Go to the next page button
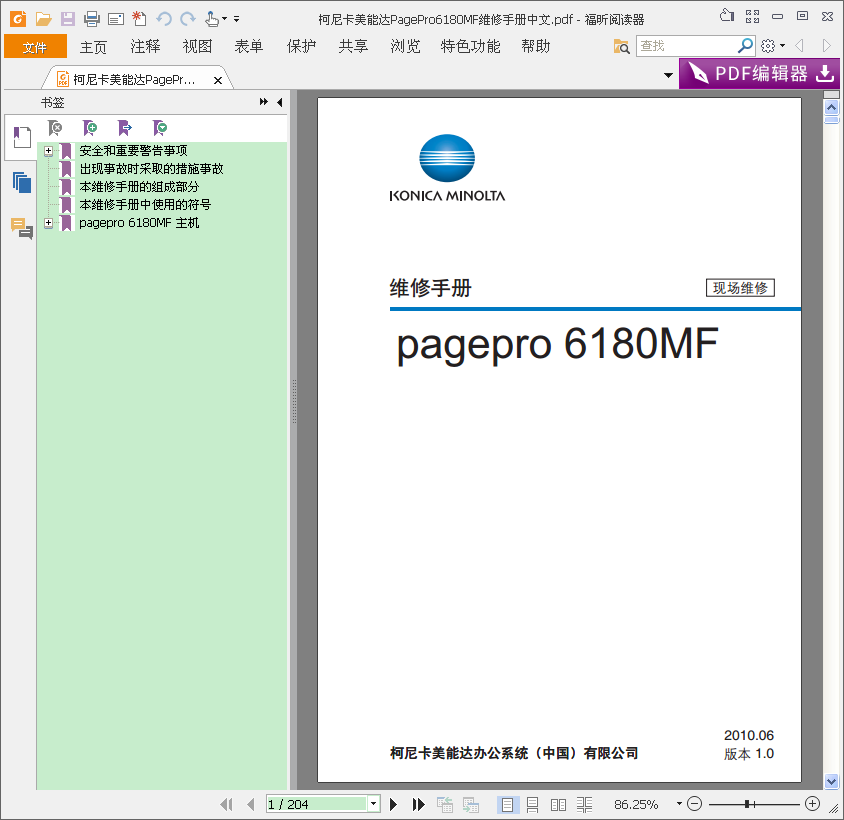844x820 pixels. pyautogui.click(x=393, y=804)
